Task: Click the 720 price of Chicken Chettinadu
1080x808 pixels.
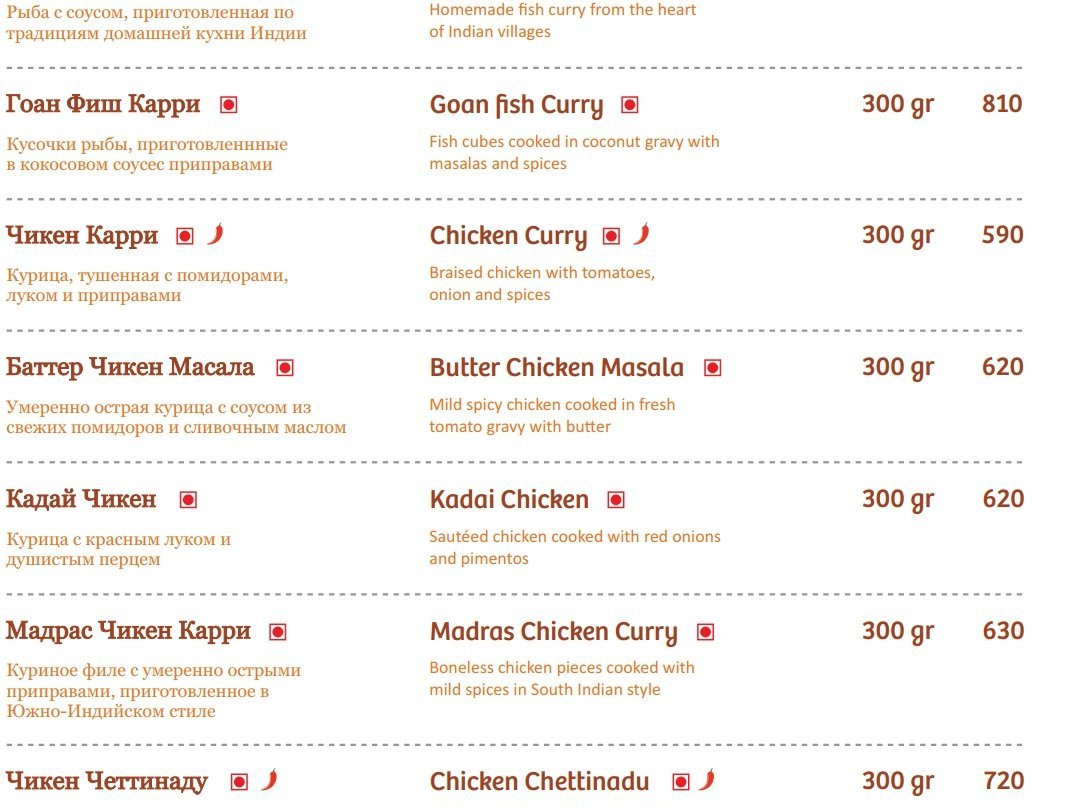Action: pyautogui.click(x=1004, y=780)
